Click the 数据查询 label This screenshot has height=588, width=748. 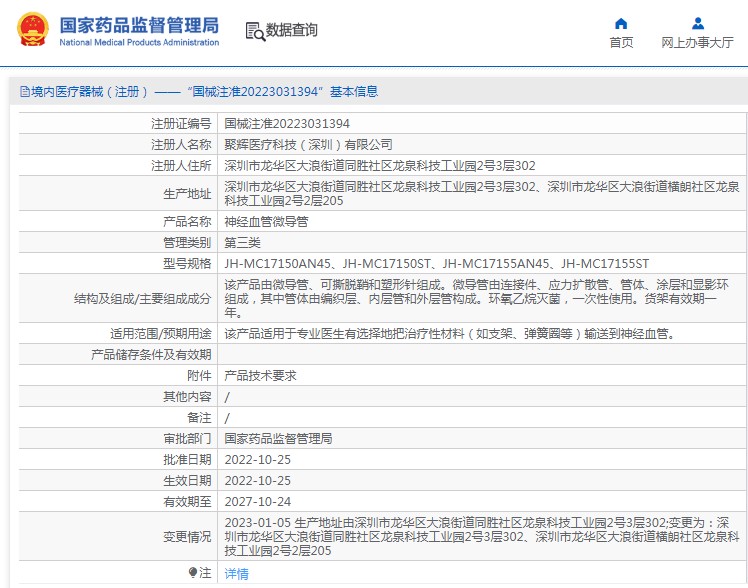coord(291,30)
